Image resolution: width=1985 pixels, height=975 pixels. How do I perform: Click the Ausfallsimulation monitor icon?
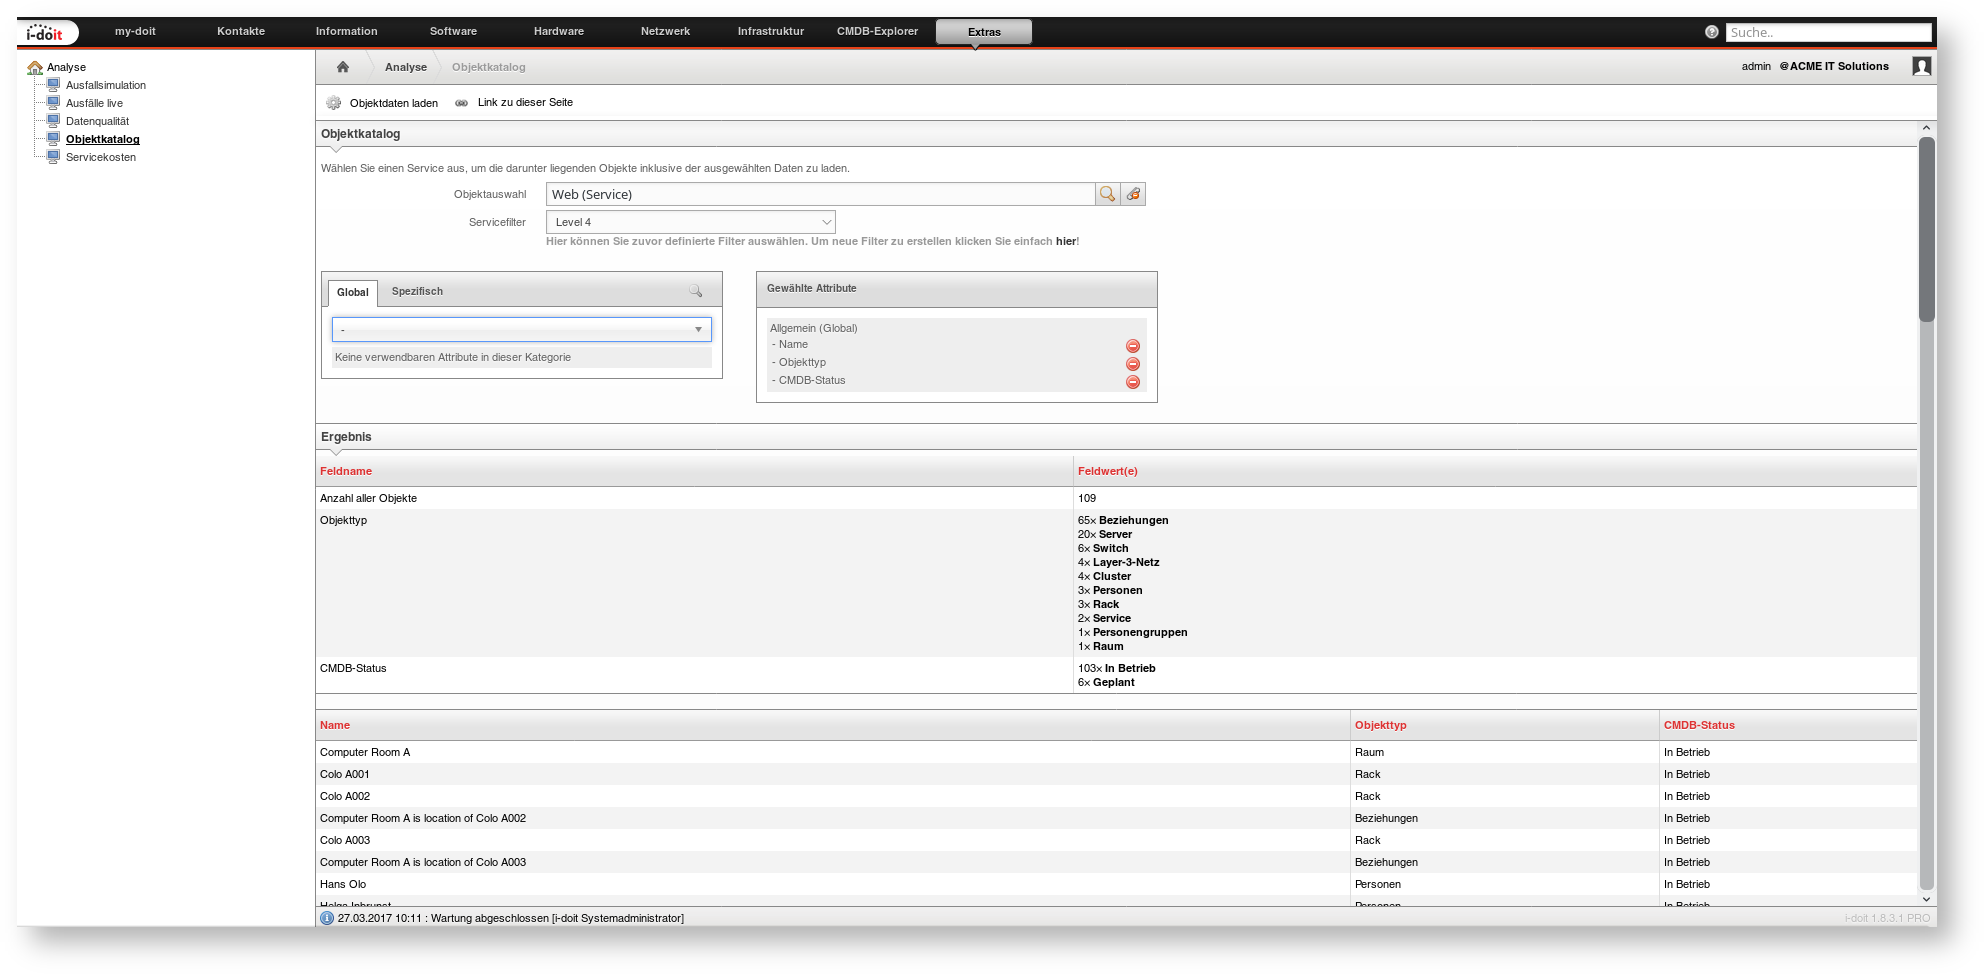point(53,85)
